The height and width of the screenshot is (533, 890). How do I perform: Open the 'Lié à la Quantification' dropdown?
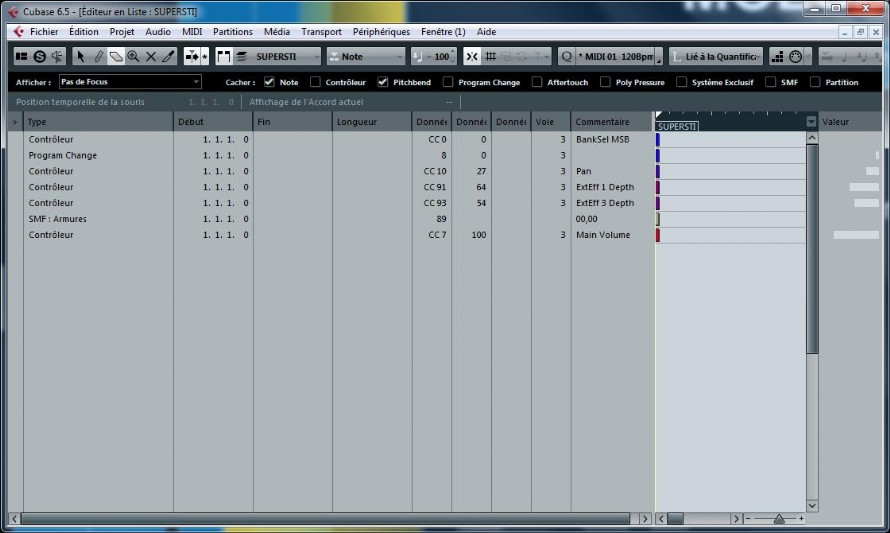click(716, 56)
